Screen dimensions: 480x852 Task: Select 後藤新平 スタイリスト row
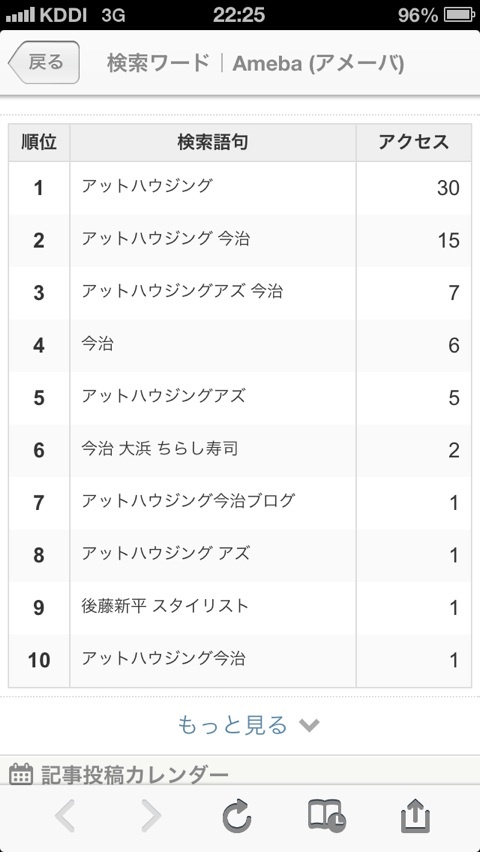tap(240, 607)
